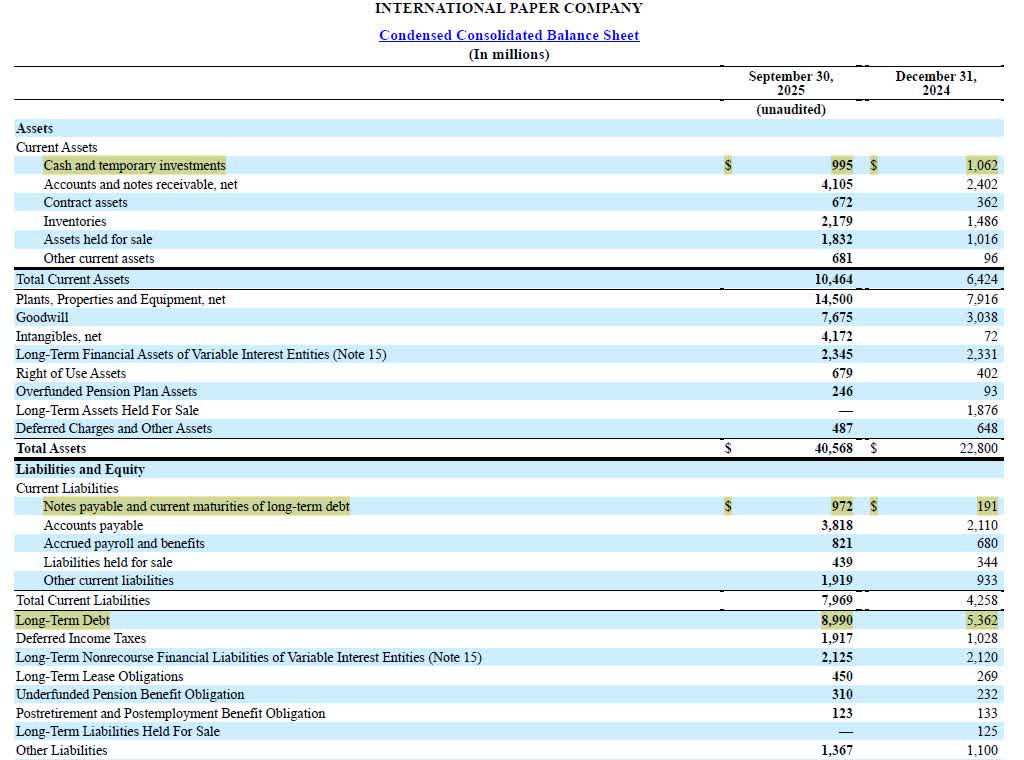Select the Right of Use Assets row
Image resolution: width=1024 pixels, height=760 pixels.
[x=71, y=373]
